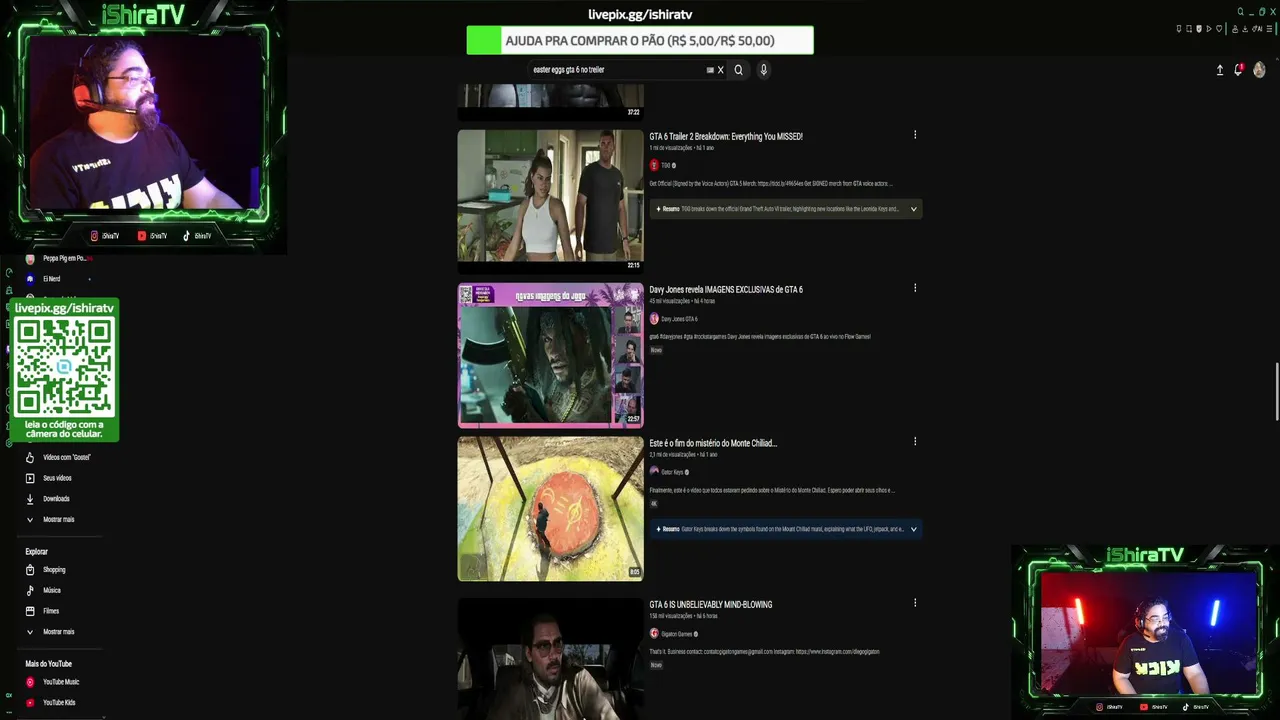This screenshot has width=1280, height=720.
Task: Play the GTA 6 MIND-BLOWING video thumbnail
Action: (x=551, y=658)
